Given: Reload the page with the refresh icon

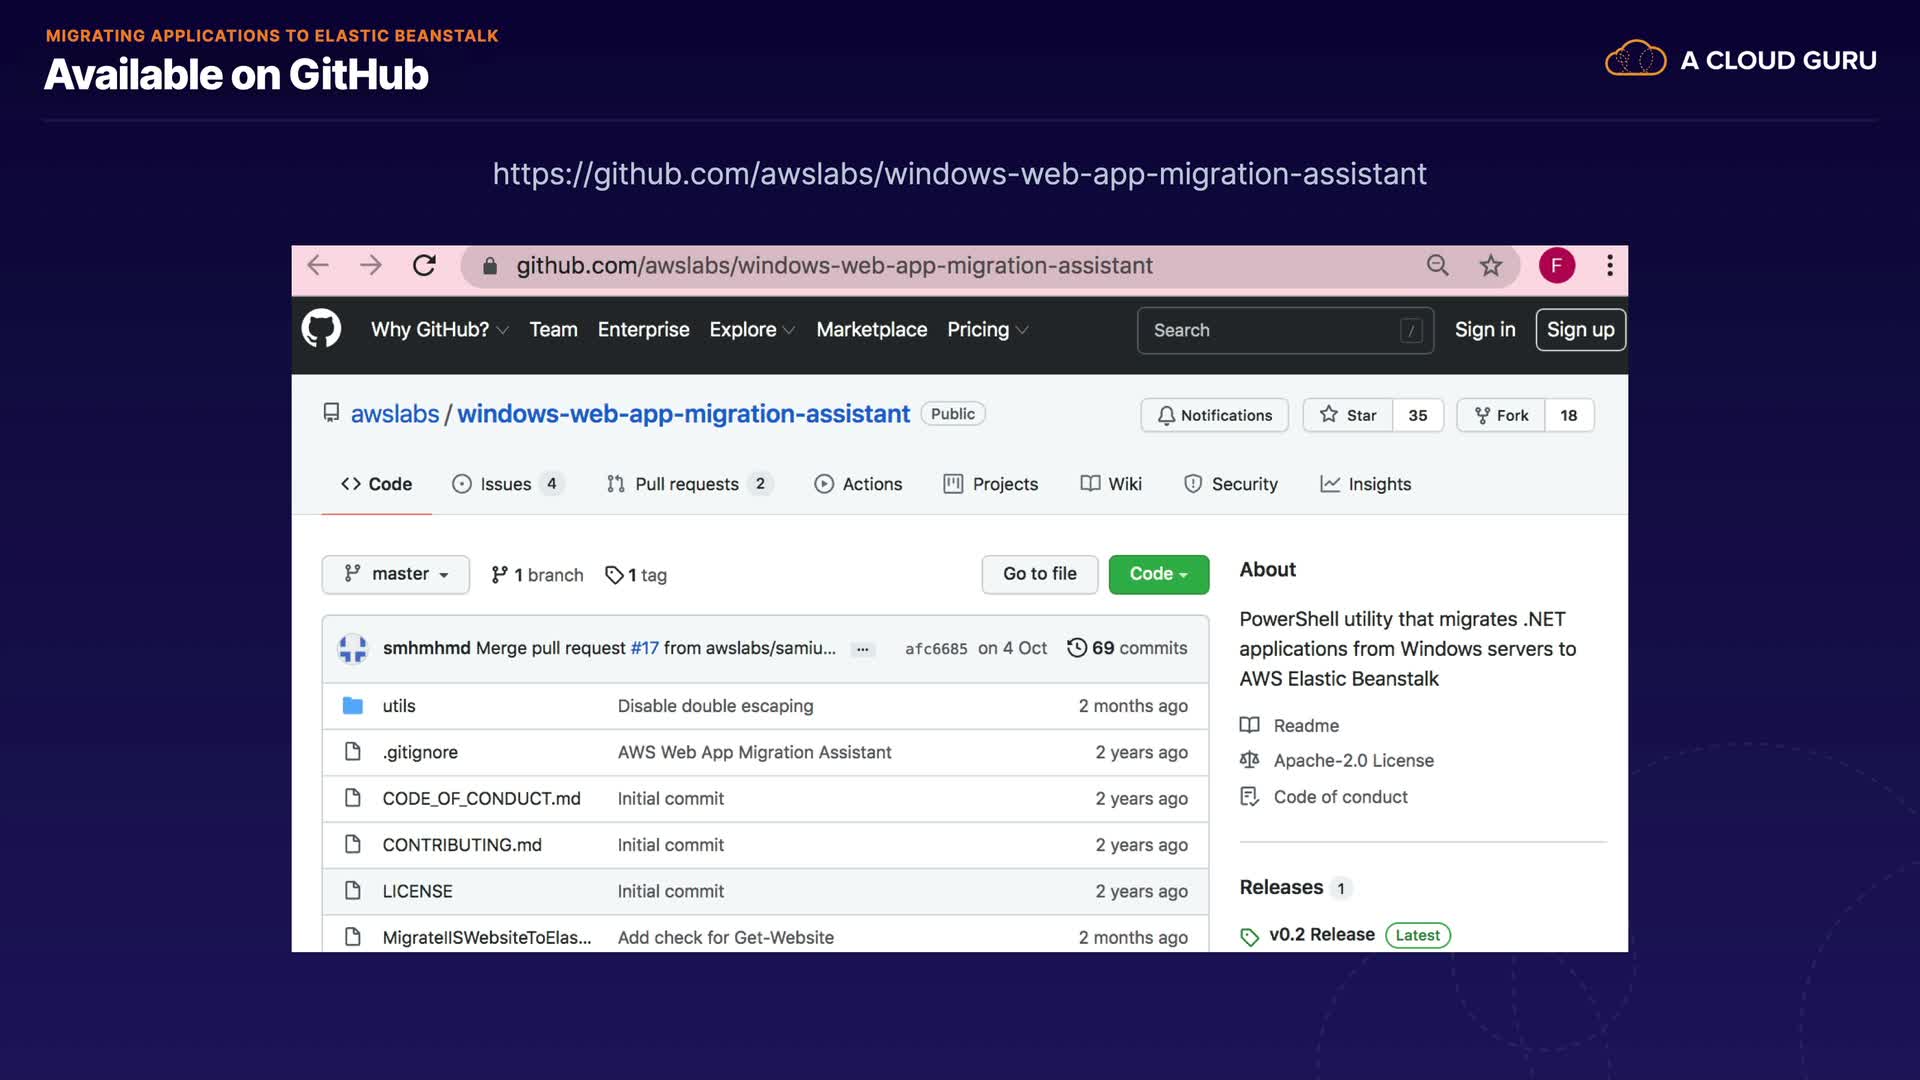Looking at the screenshot, I should 424,265.
